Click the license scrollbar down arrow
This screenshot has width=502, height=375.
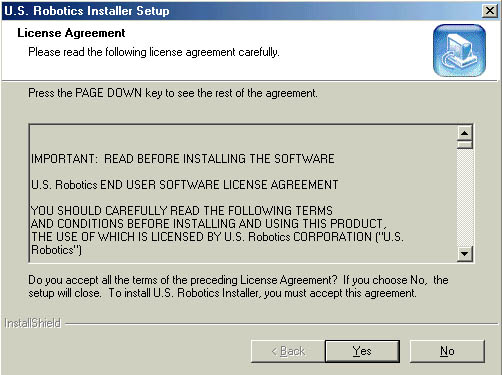point(465,254)
